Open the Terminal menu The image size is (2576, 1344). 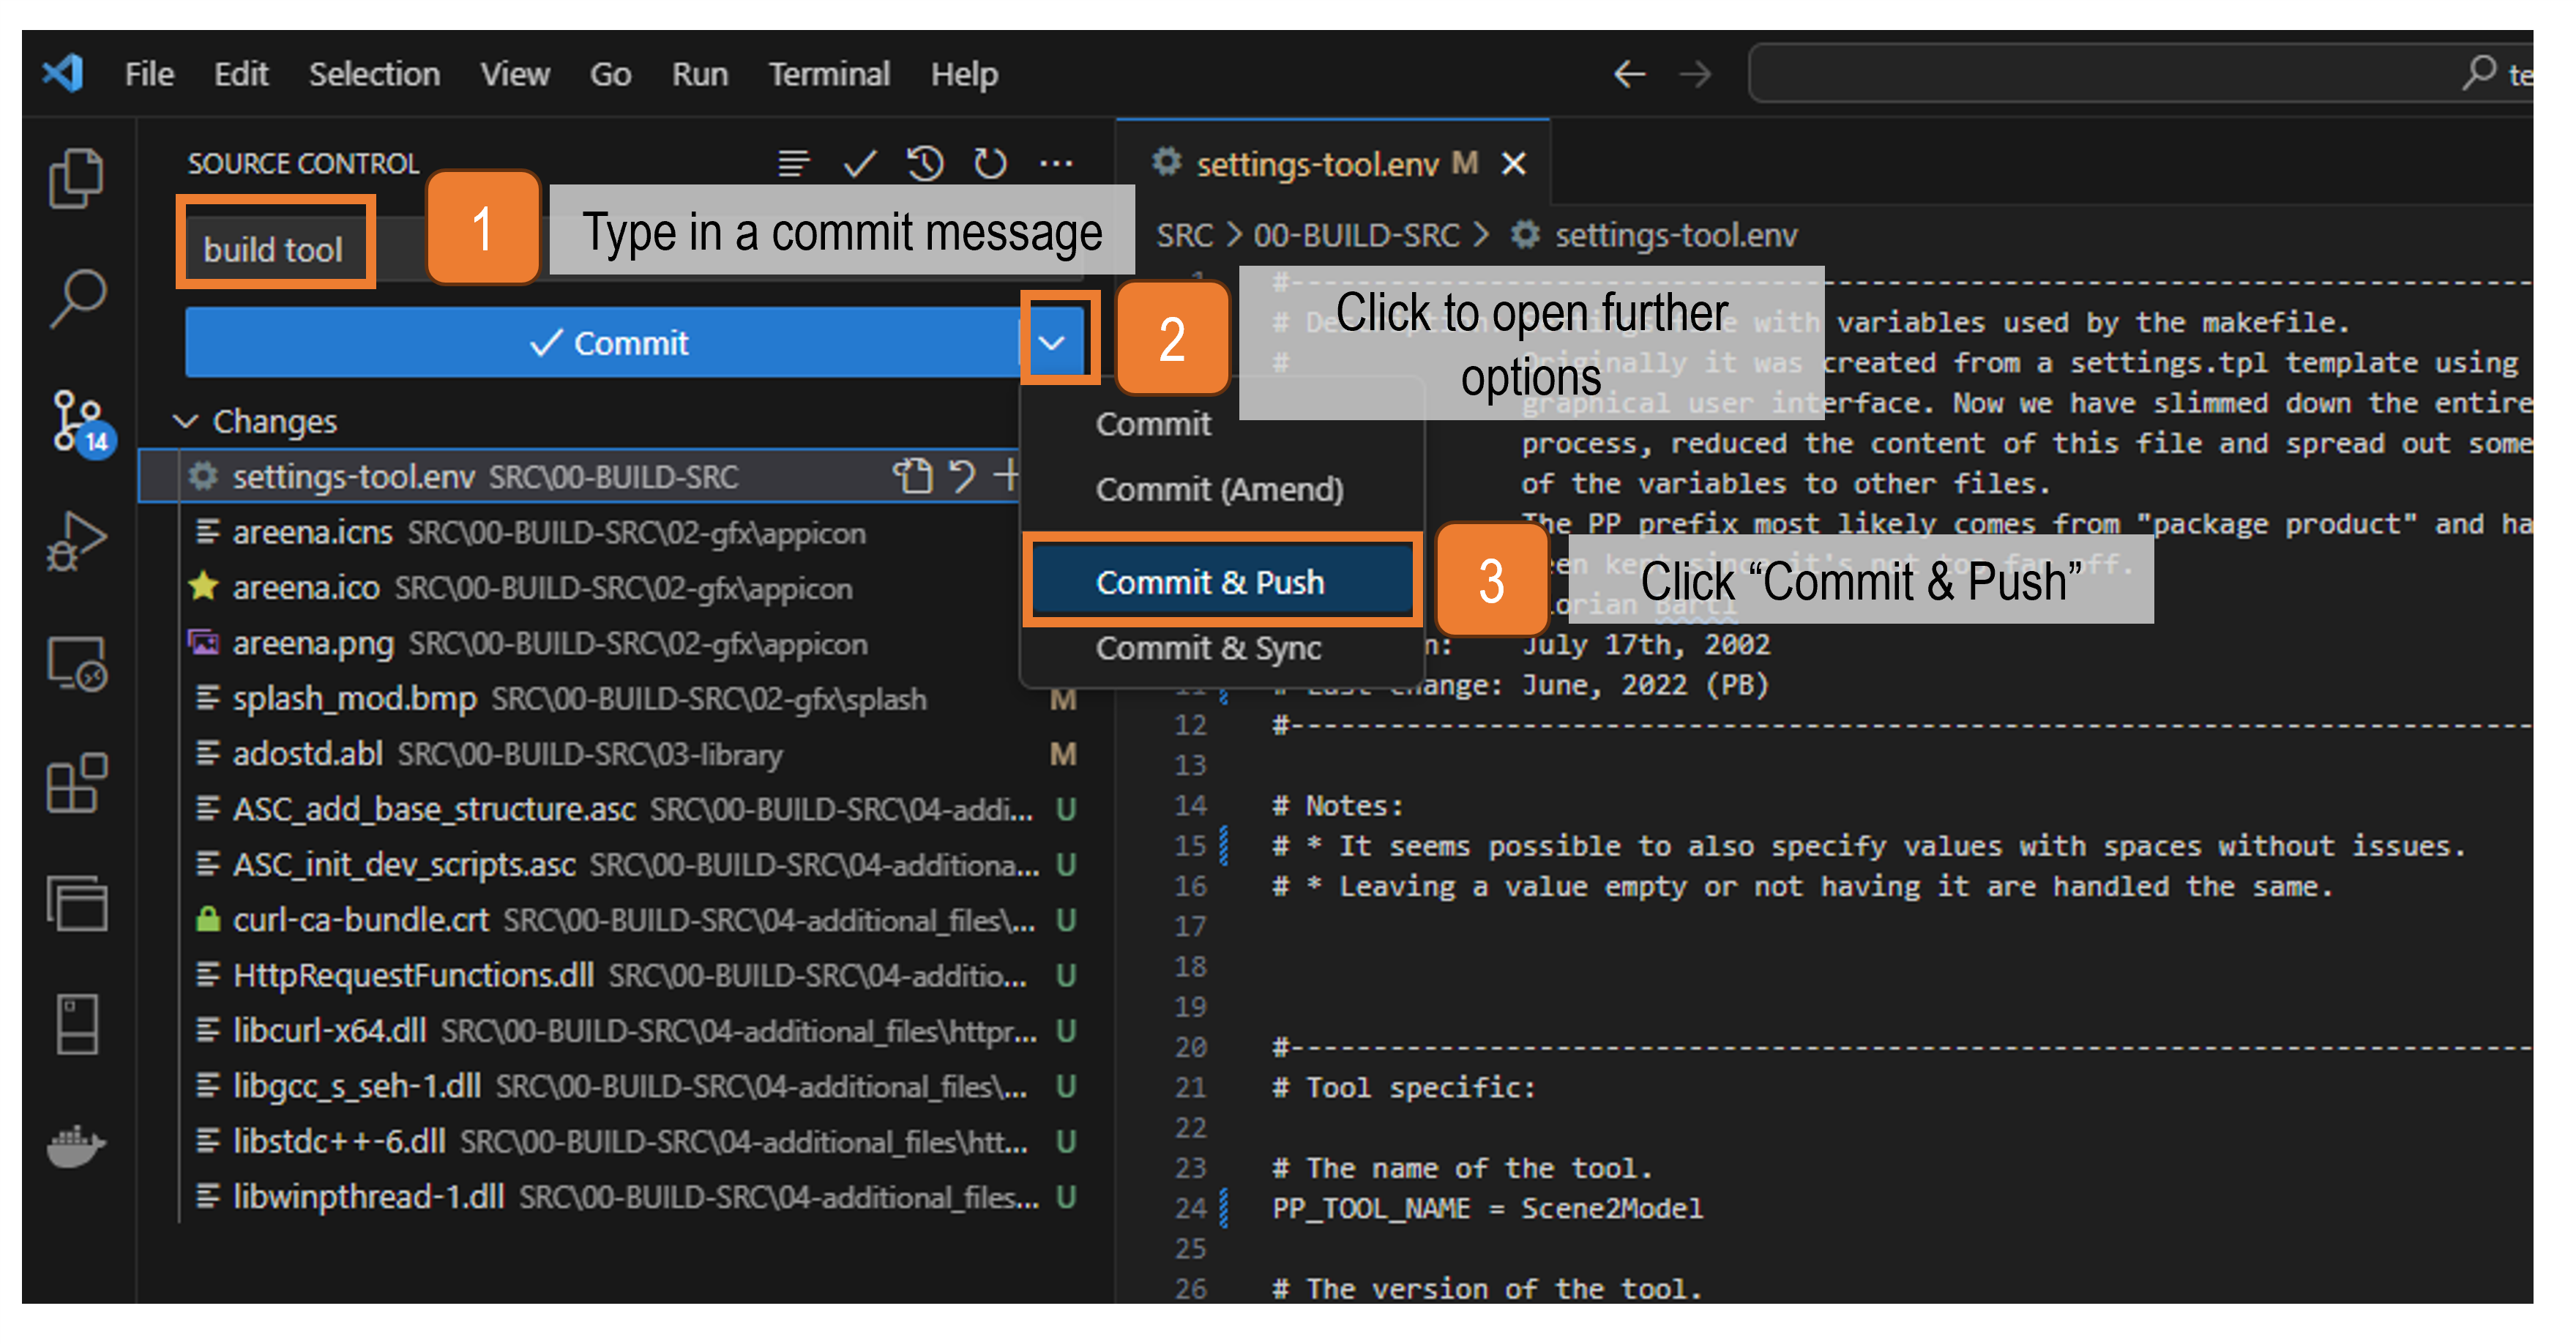[829, 74]
